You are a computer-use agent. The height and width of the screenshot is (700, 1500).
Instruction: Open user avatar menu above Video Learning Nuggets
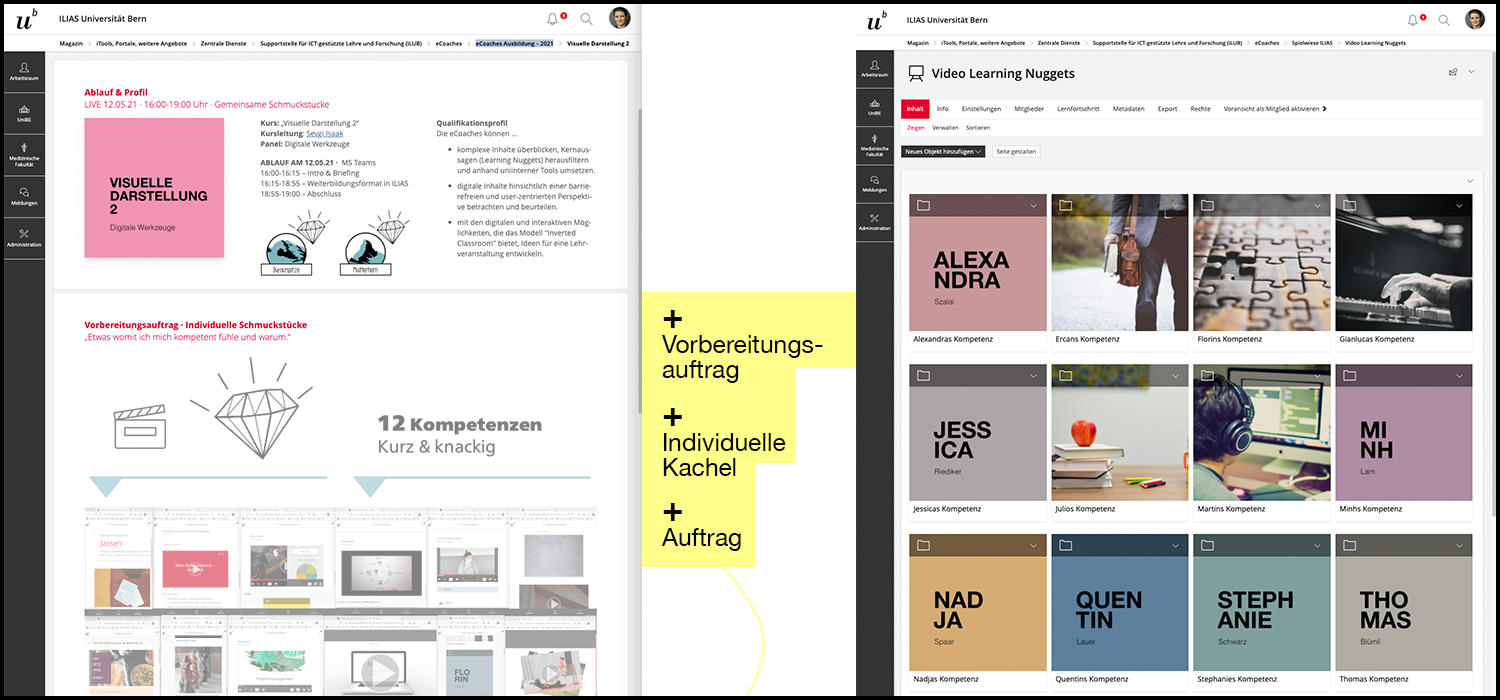1474,19
